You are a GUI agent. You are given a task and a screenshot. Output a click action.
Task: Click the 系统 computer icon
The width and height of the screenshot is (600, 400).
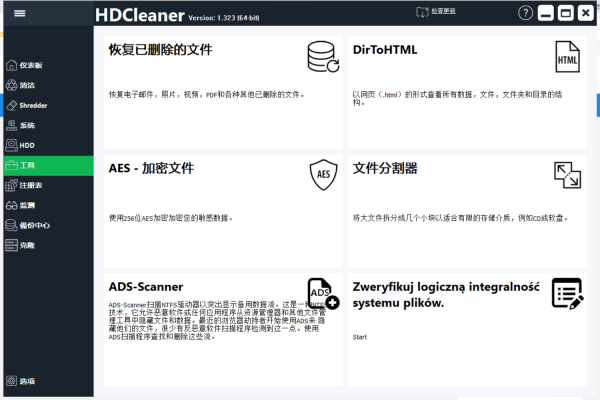tap(11, 125)
